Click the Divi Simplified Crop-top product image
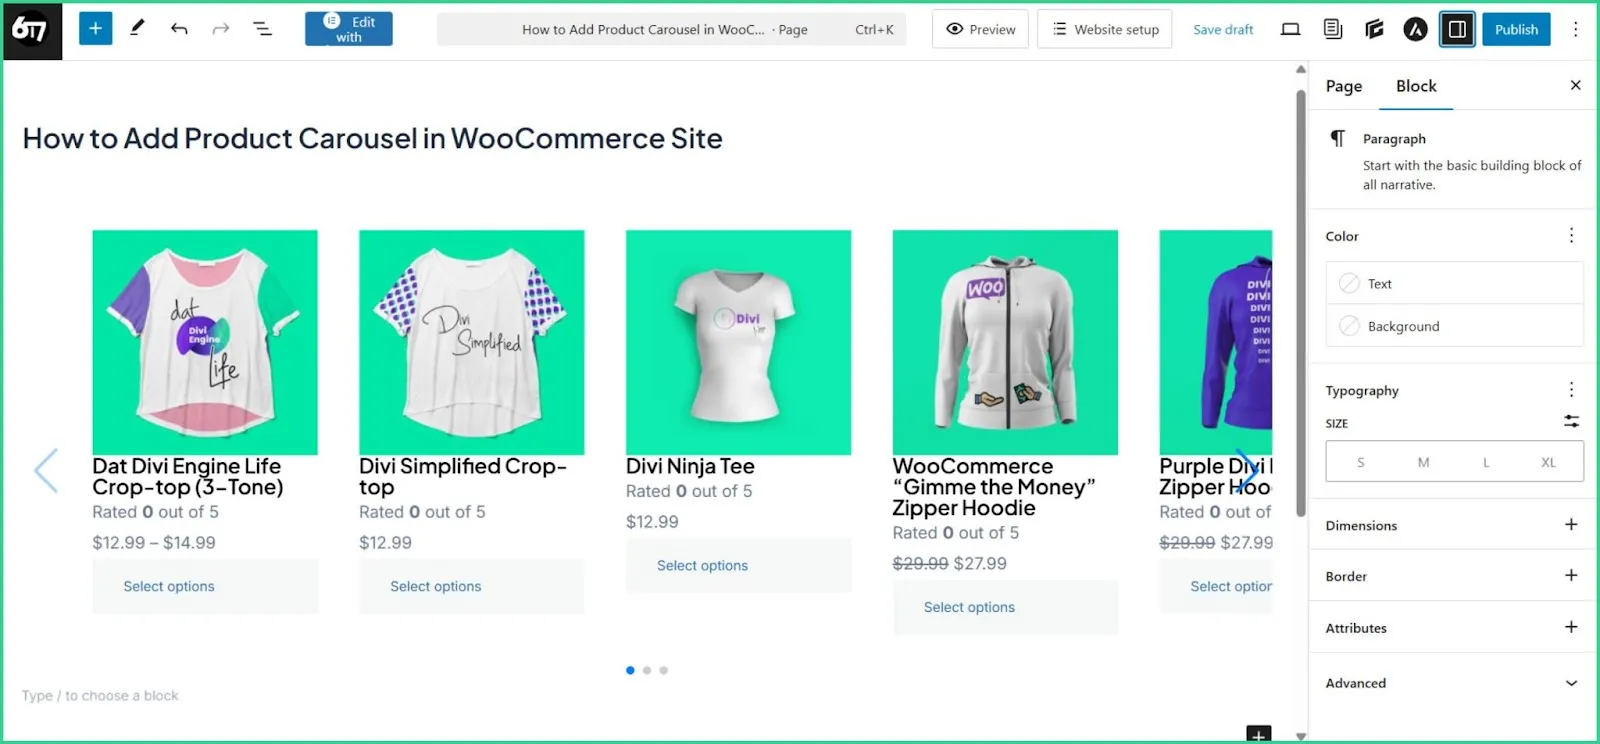 coord(472,342)
